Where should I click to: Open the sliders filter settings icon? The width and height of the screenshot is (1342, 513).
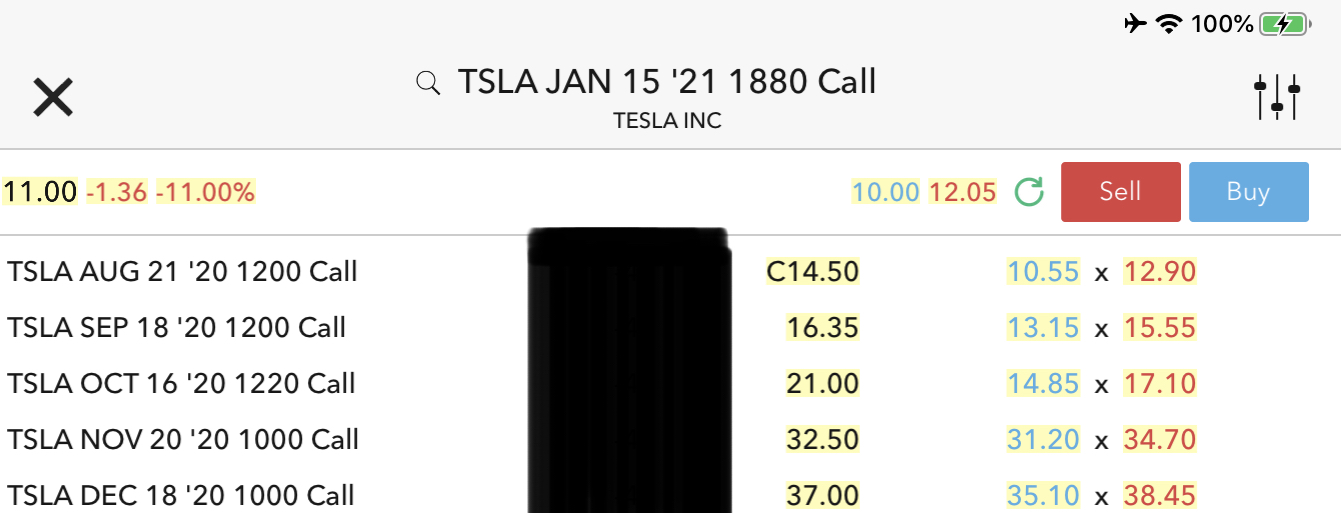pos(1277,97)
